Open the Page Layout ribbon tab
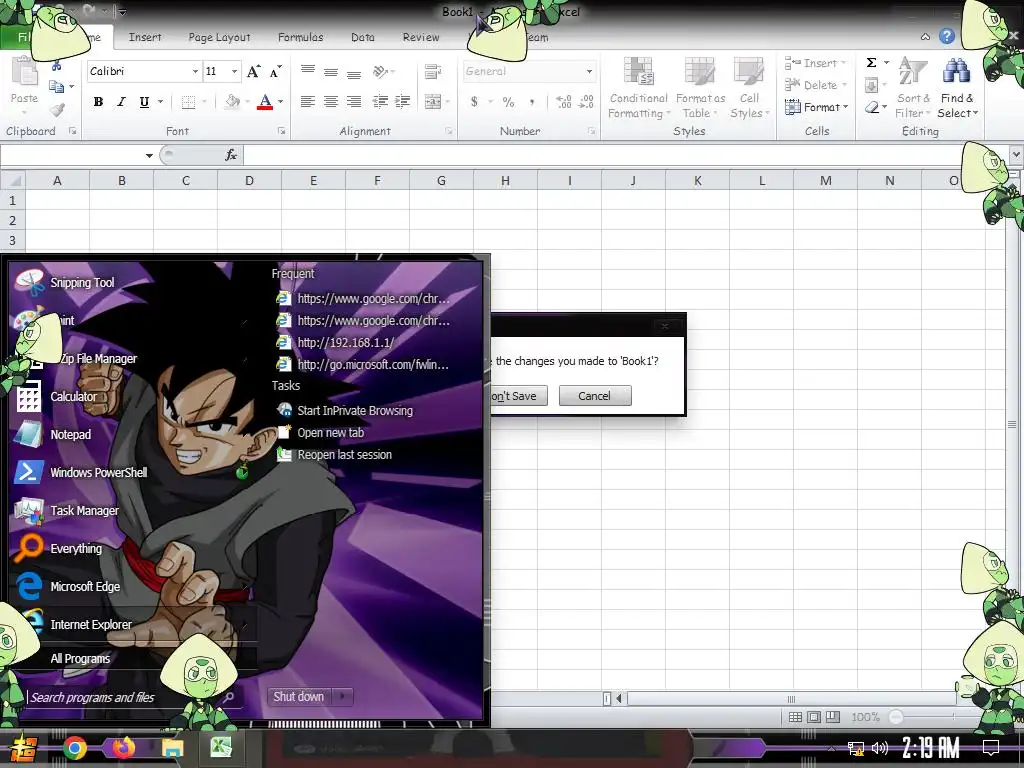1024x768 pixels. (219, 37)
